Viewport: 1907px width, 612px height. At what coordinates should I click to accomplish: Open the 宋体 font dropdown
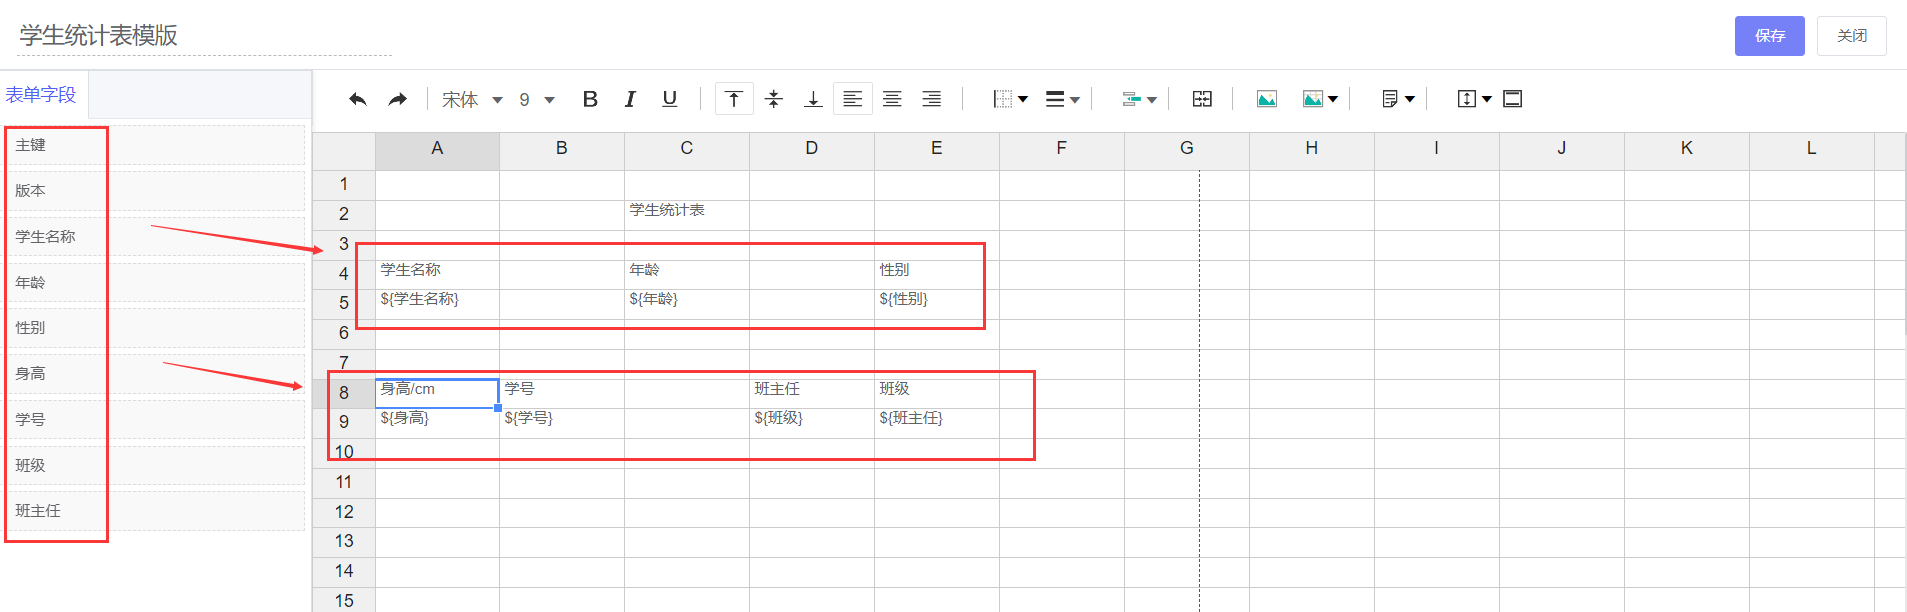click(472, 100)
